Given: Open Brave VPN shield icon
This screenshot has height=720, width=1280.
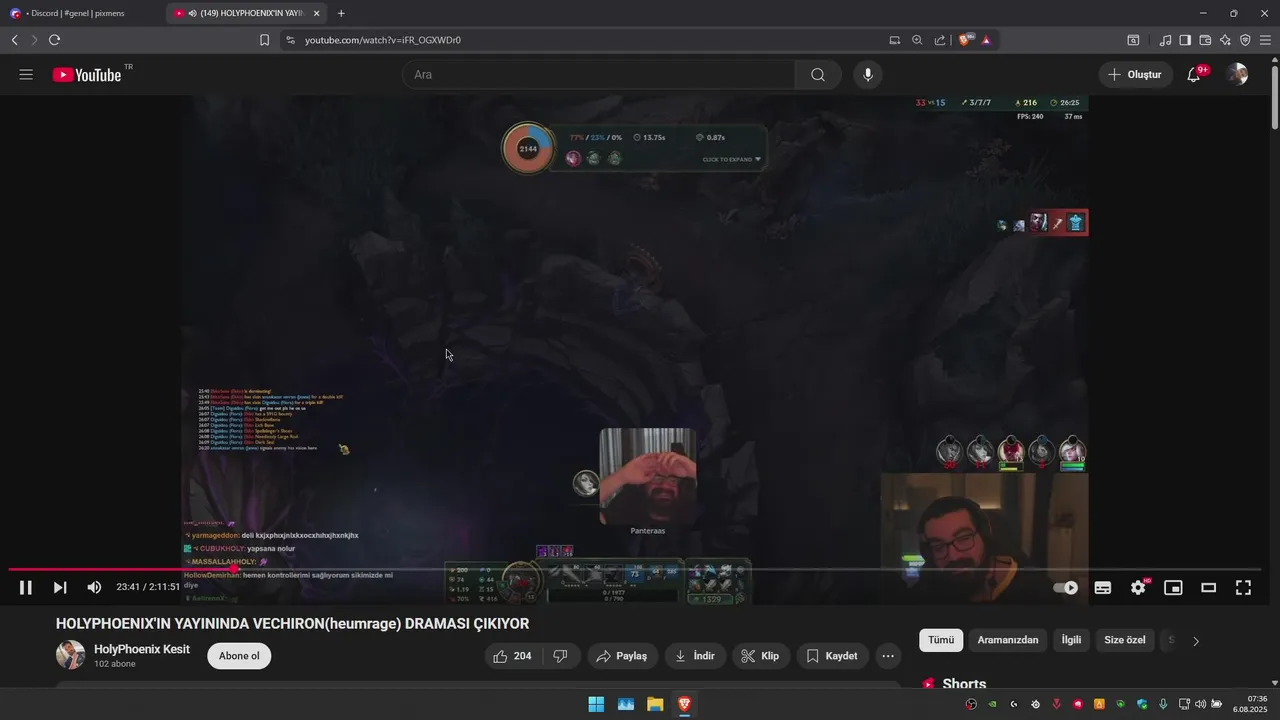Looking at the screenshot, I should click(1245, 40).
